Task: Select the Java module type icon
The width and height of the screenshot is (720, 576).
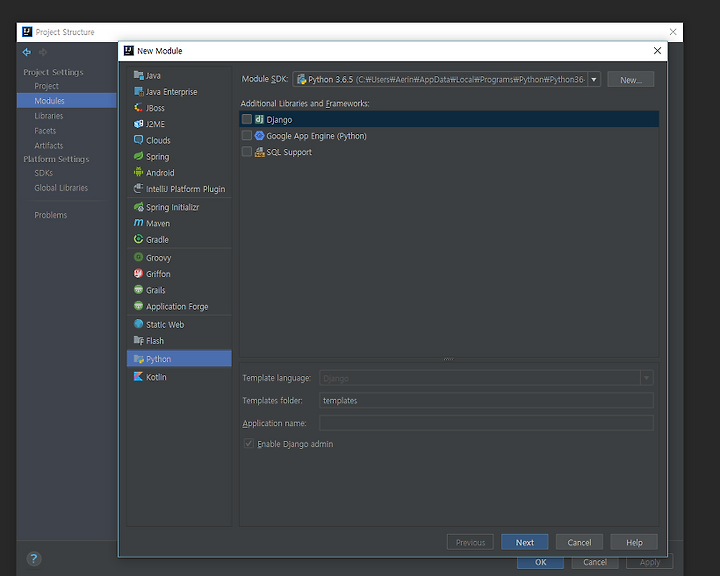Action: point(138,75)
